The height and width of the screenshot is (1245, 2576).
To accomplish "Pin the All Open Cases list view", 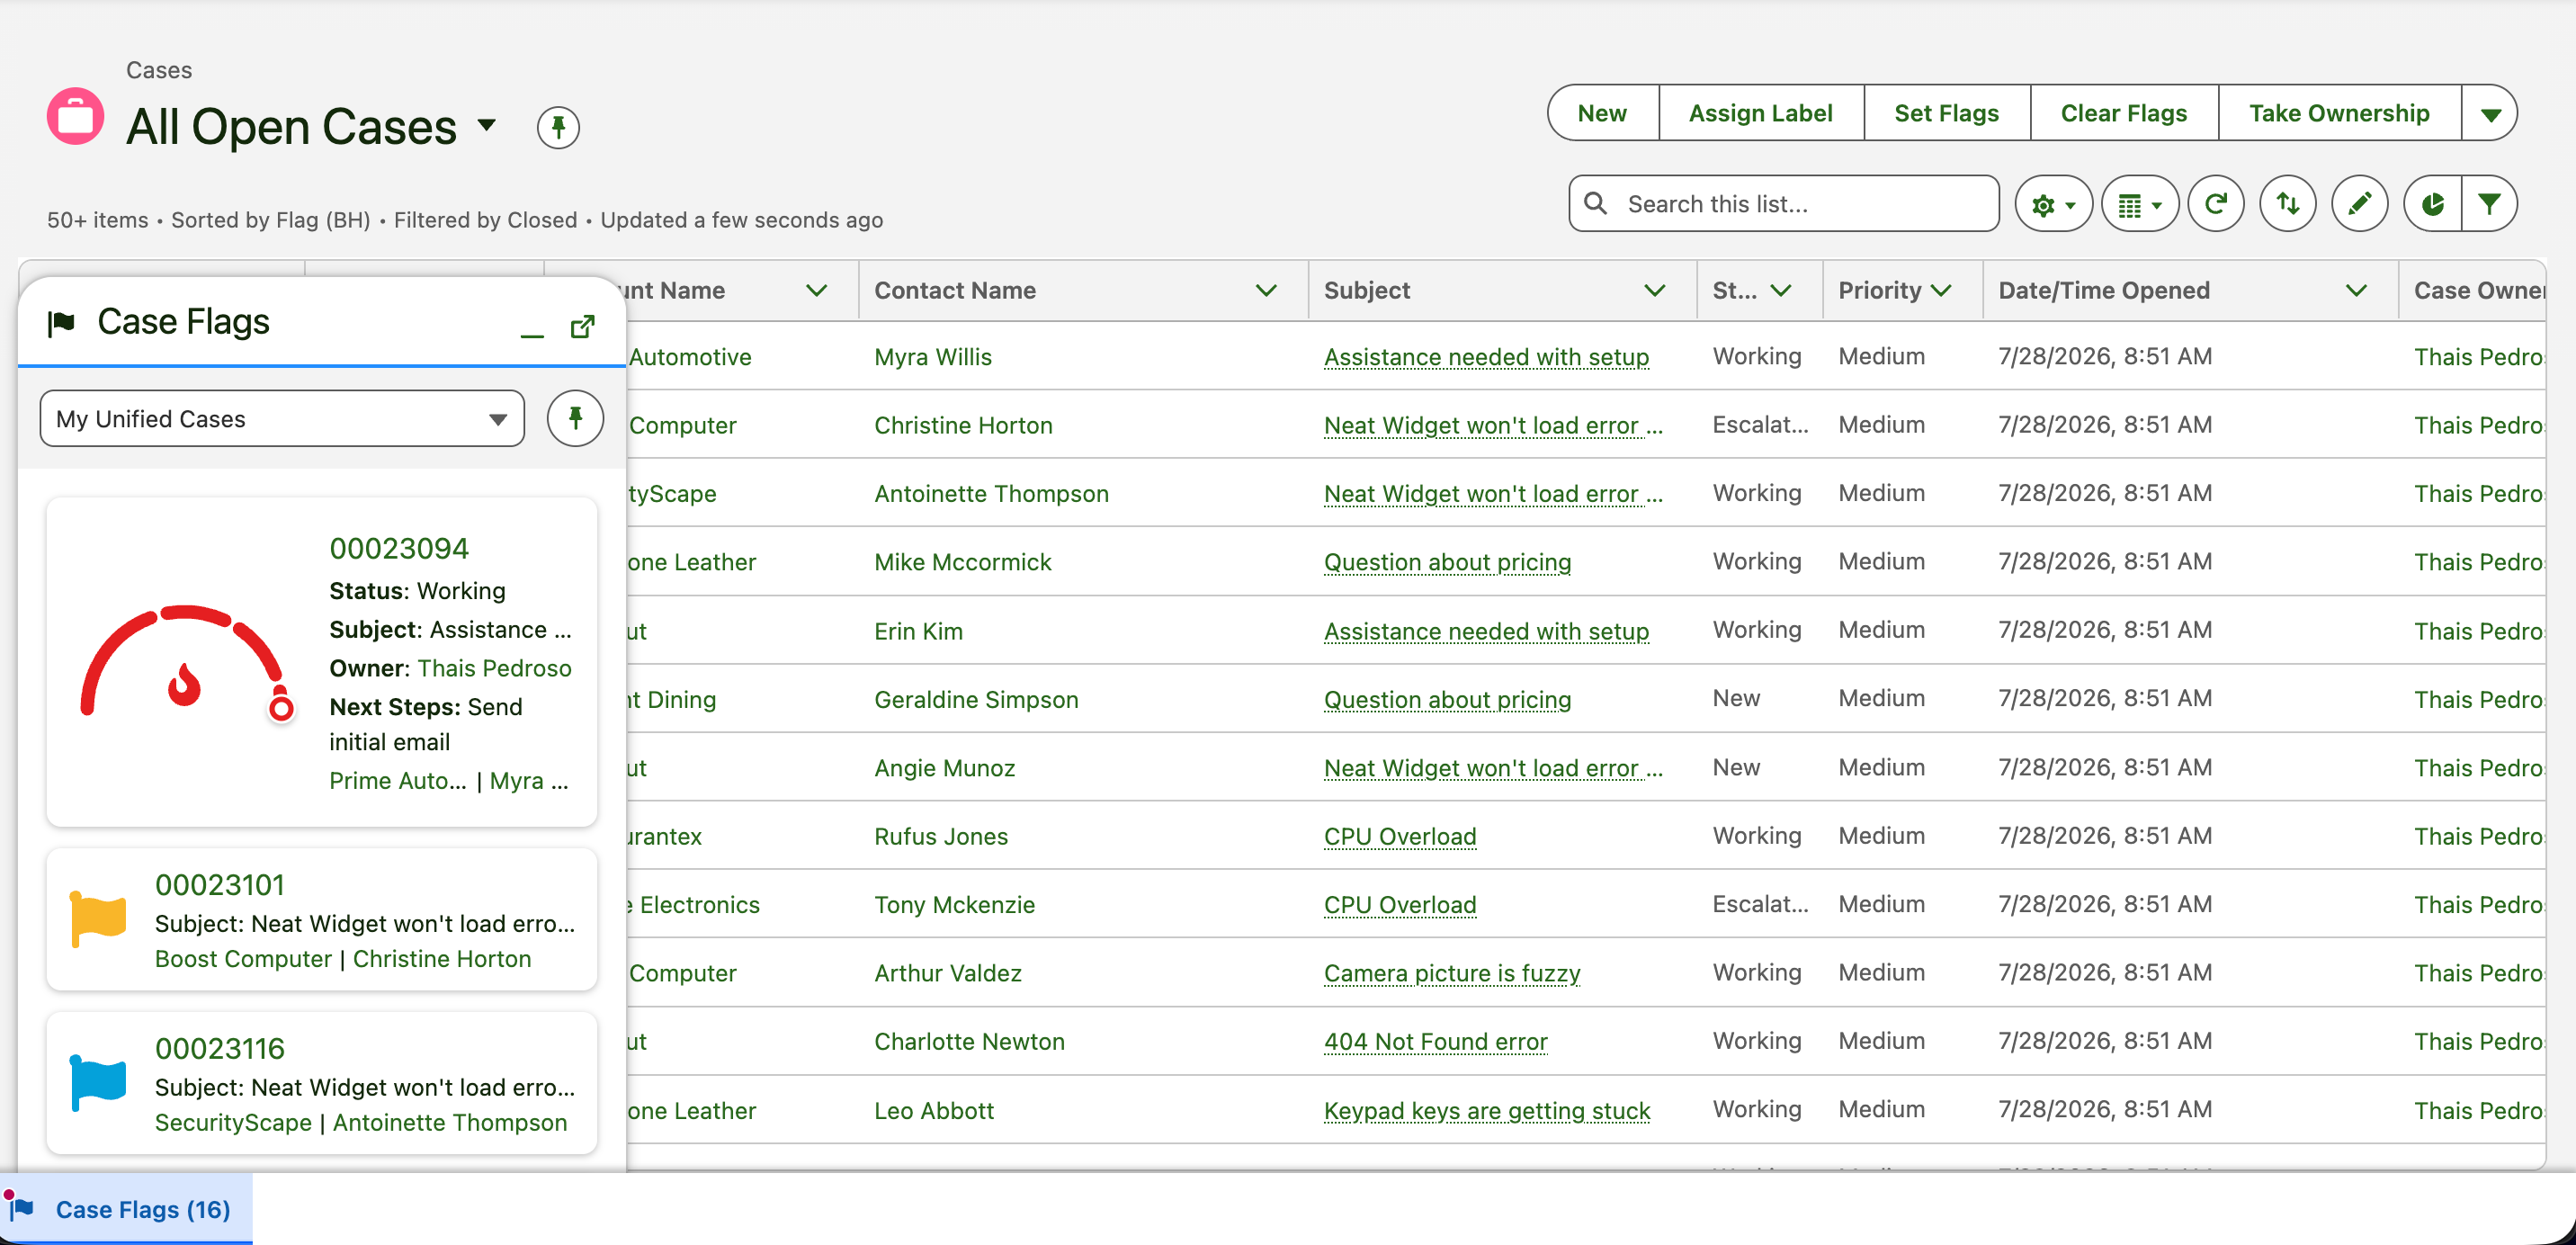I will tap(558, 127).
